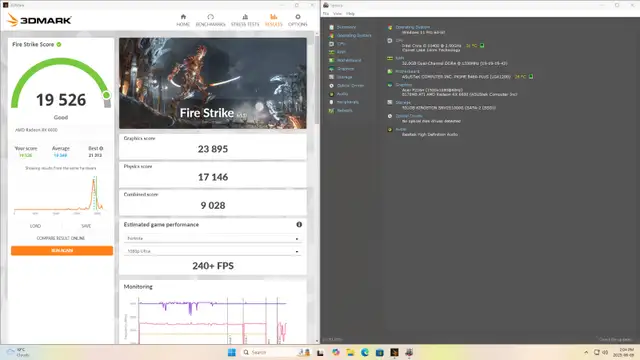The height and width of the screenshot is (360, 640).
Task: Click the motherboard temperature indicator icon
Action: 531,76
